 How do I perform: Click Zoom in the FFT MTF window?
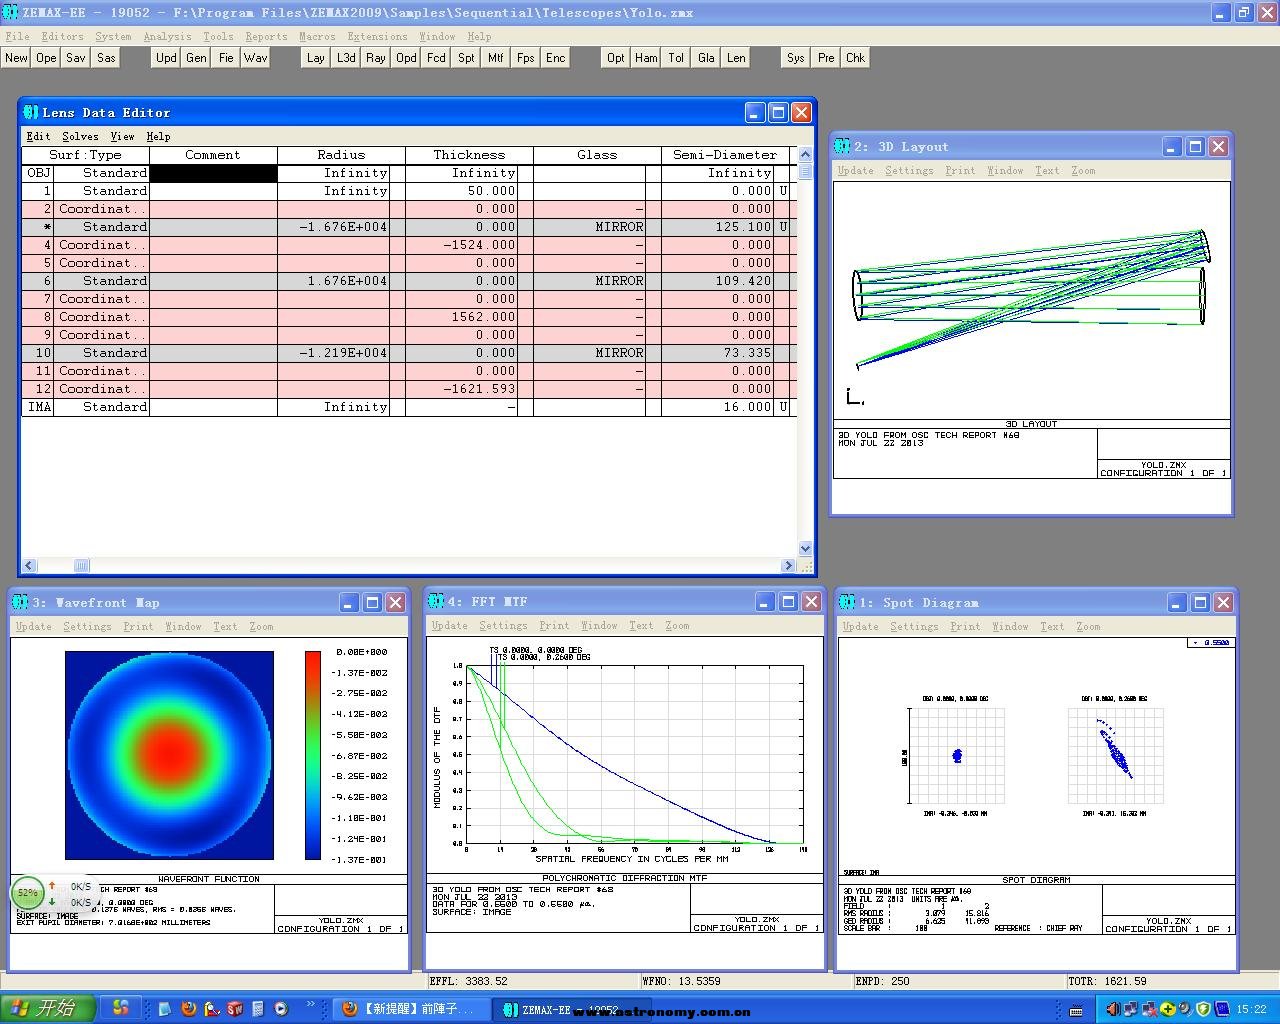click(x=677, y=625)
